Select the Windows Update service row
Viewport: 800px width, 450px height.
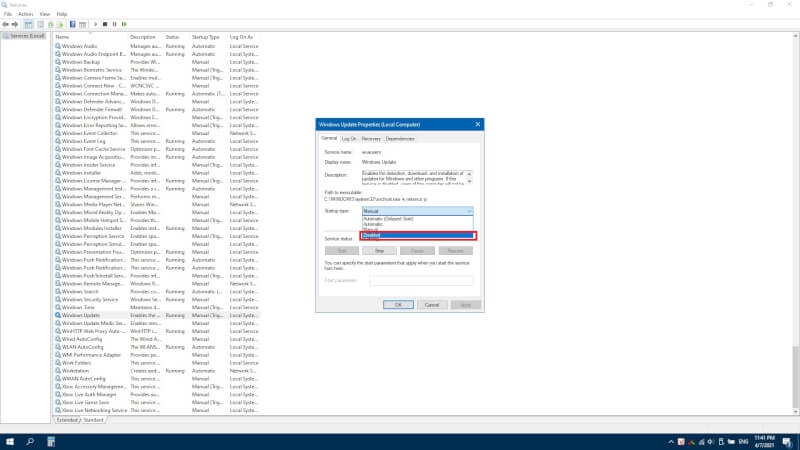157,315
